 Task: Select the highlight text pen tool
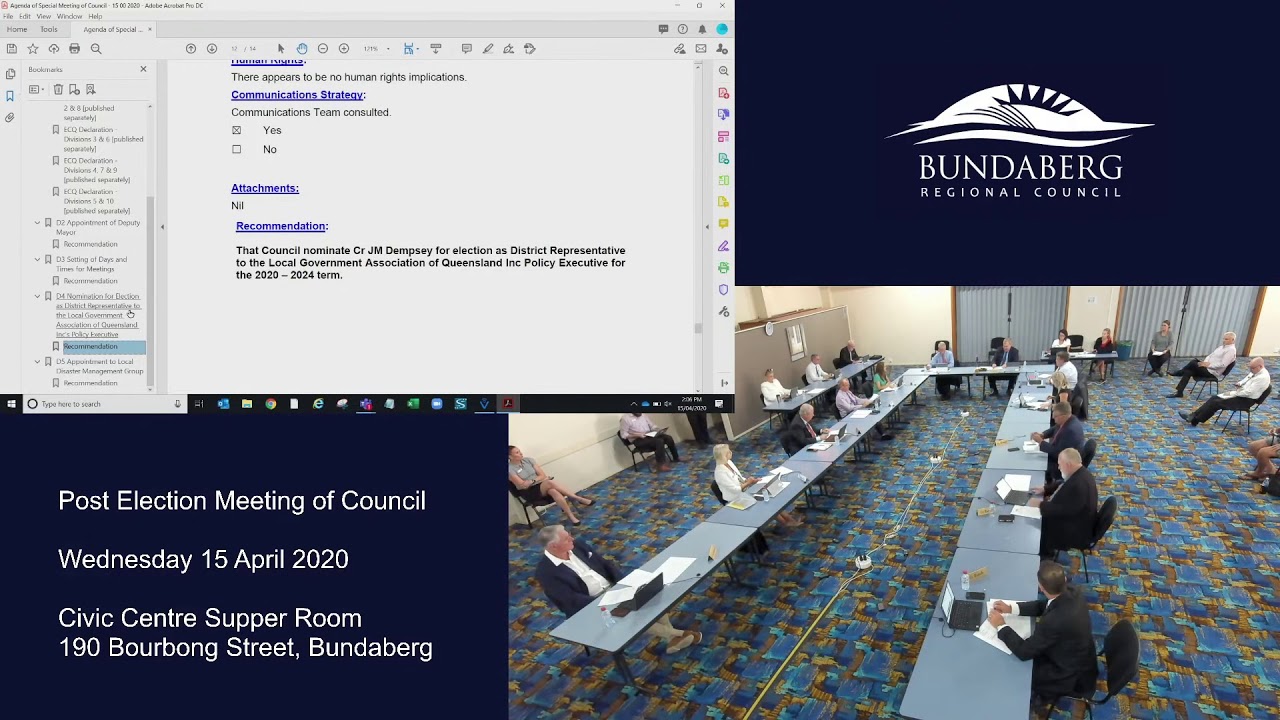(488, 48)
